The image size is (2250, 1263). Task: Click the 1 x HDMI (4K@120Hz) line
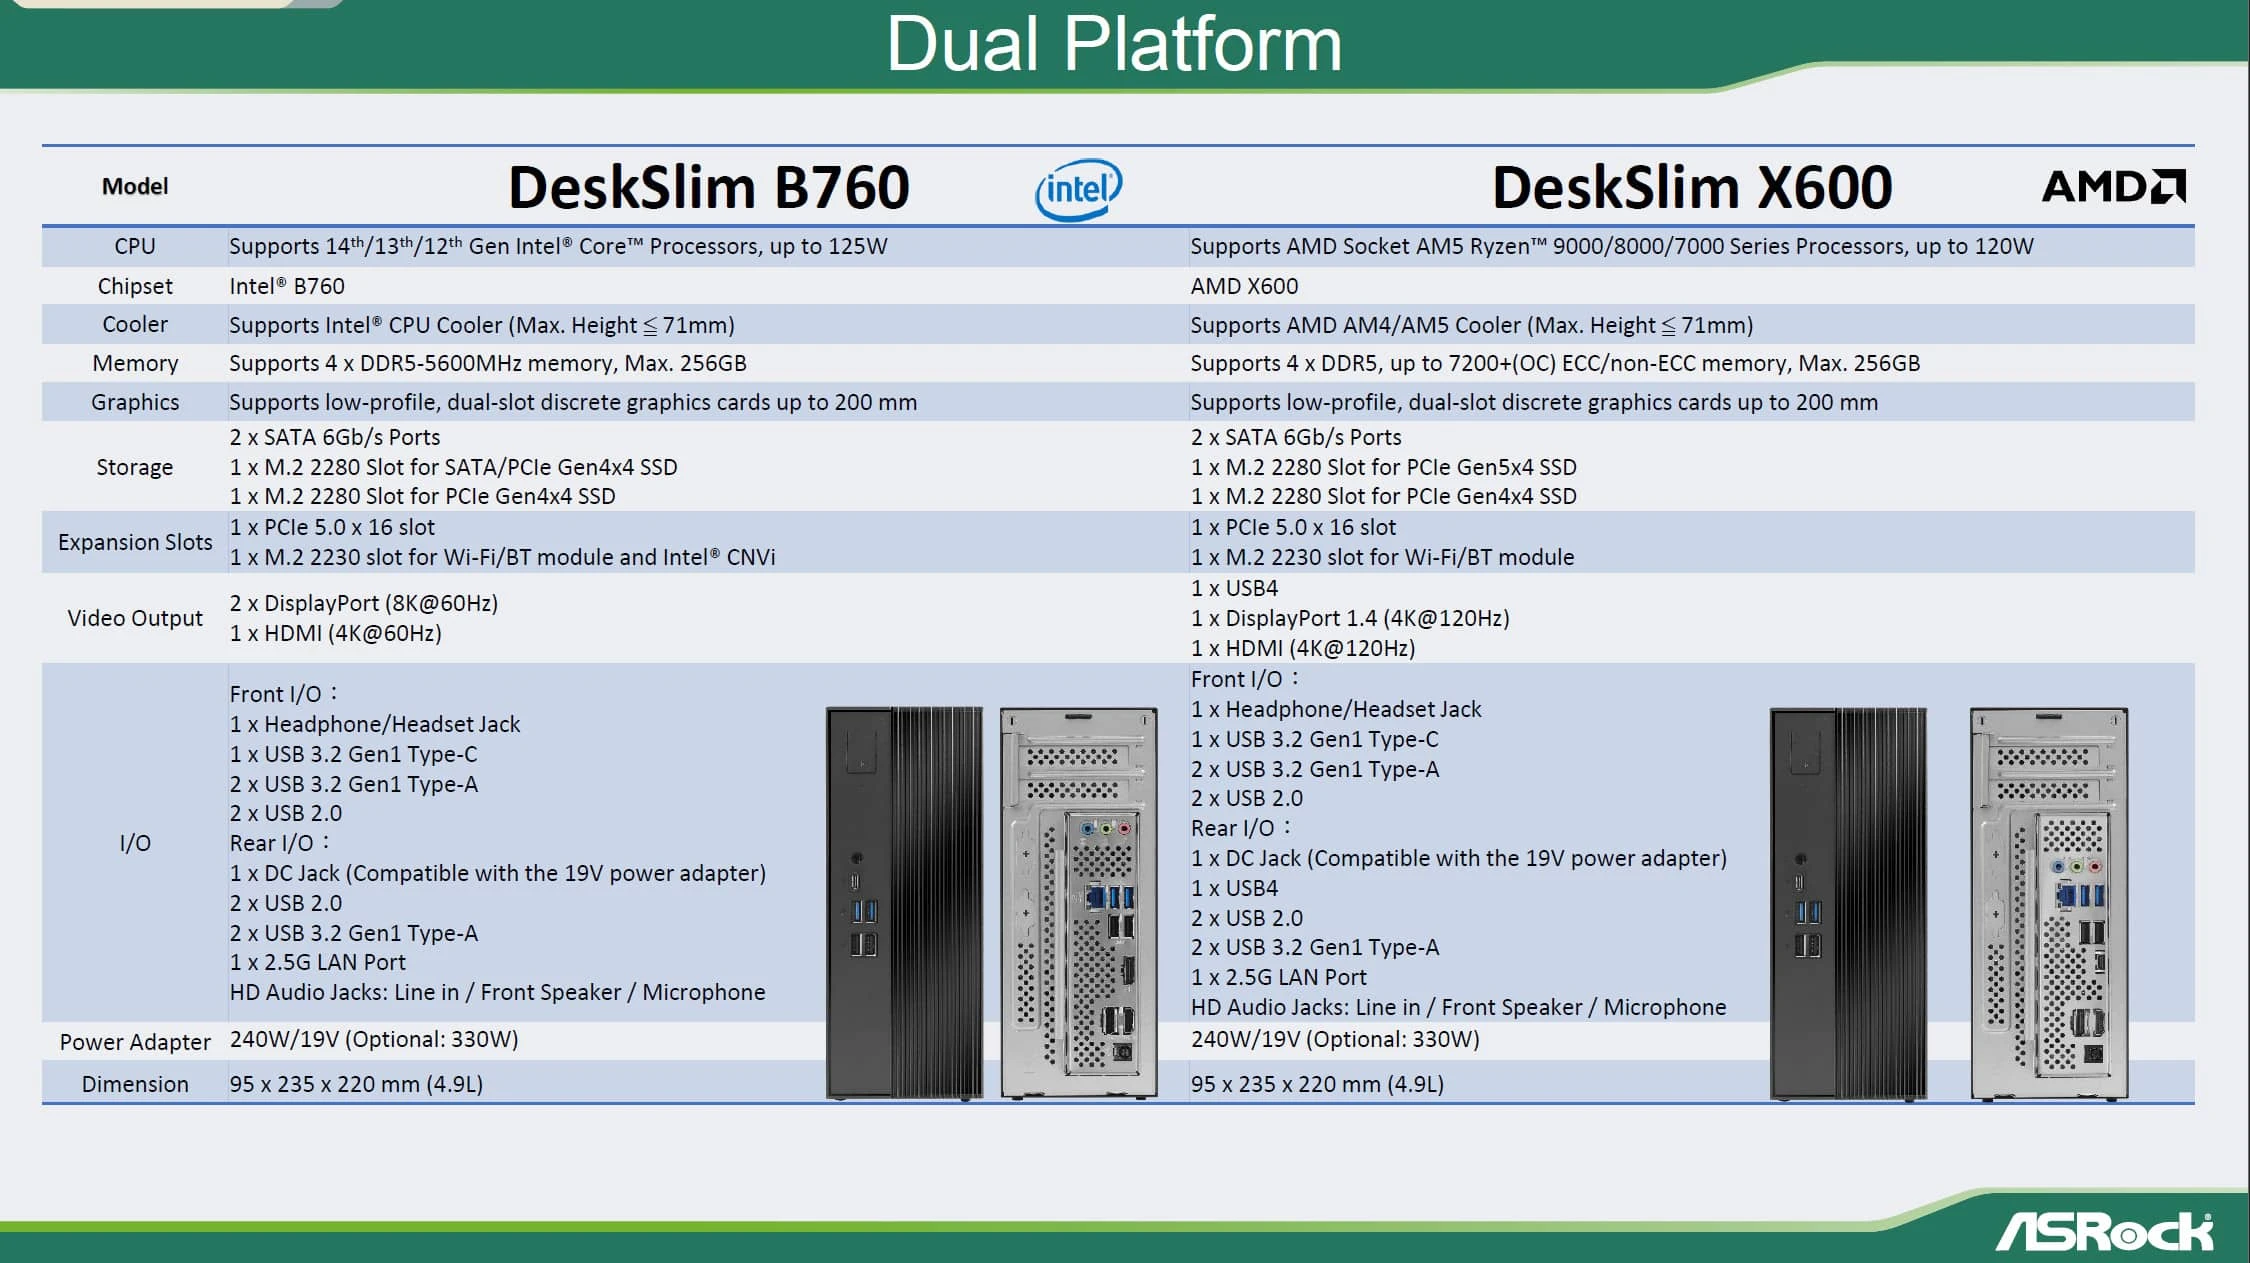(x=1303, y=648)
